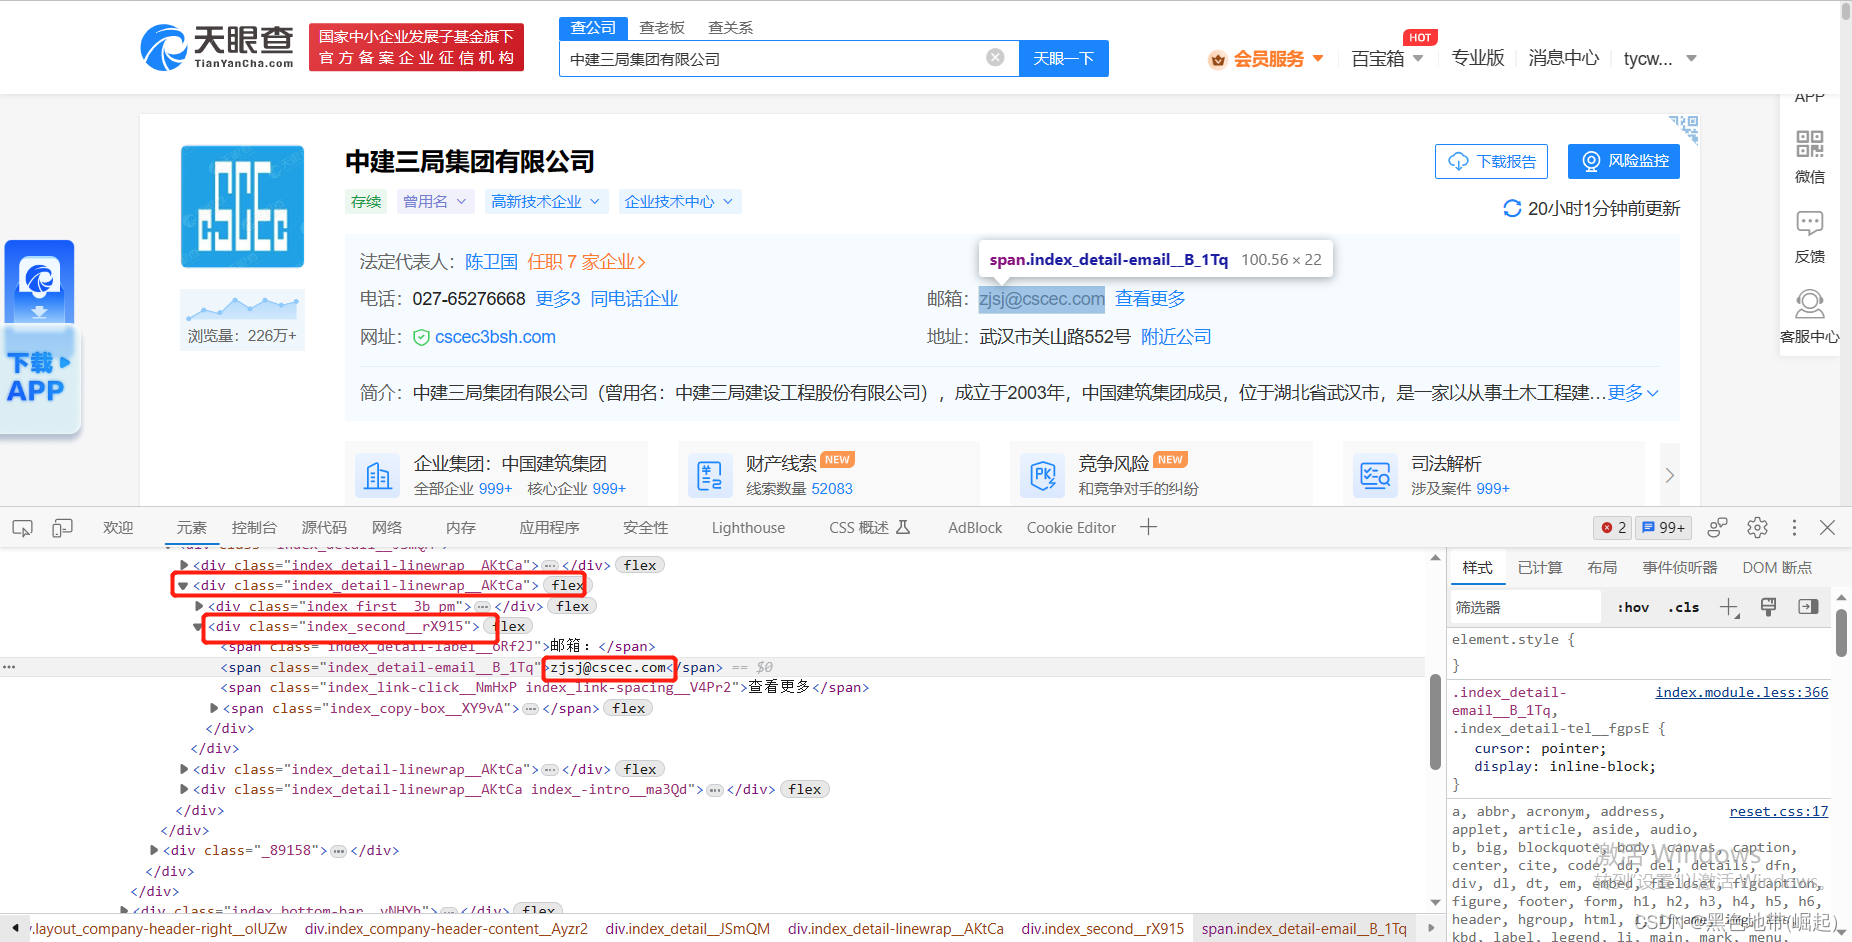Click the 筛选器 filter input

click(x=1526, y=607)
